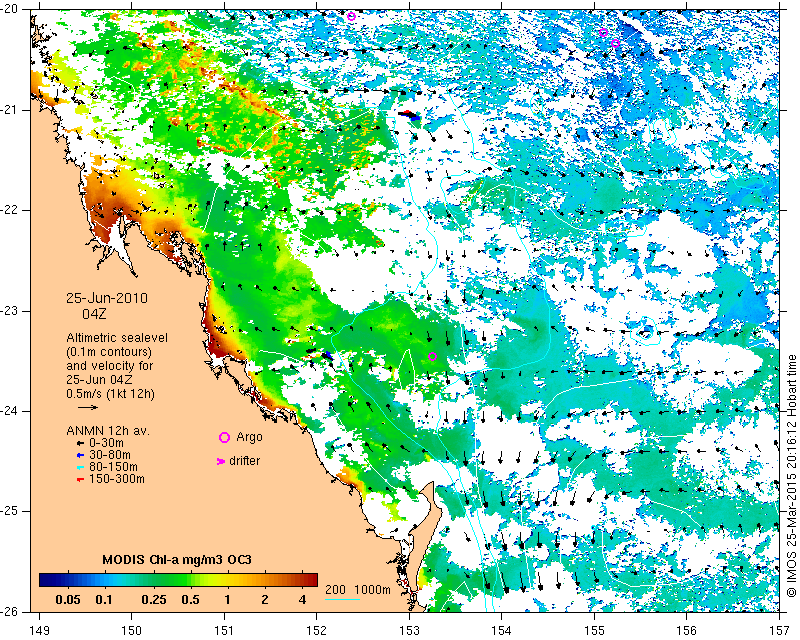Click the red 150-300m arrow legend symbol

(x=80, y=480)
